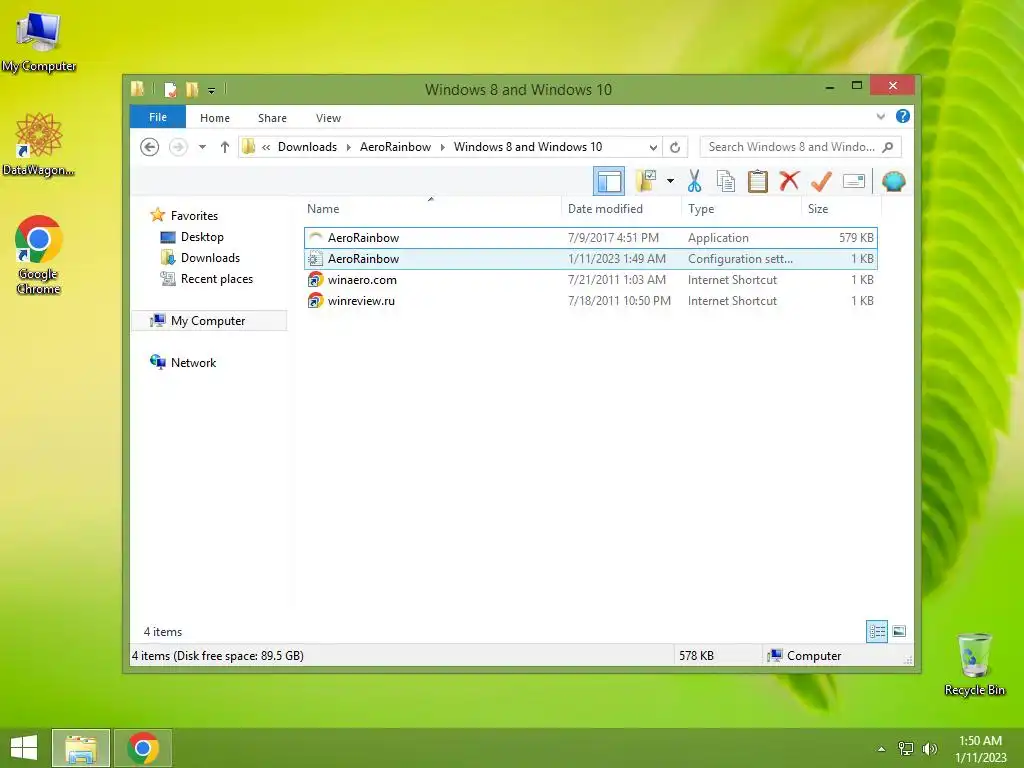Click the quick access New Folder icon
This screenshot has height=768, width=1024.
pos(191,89)
